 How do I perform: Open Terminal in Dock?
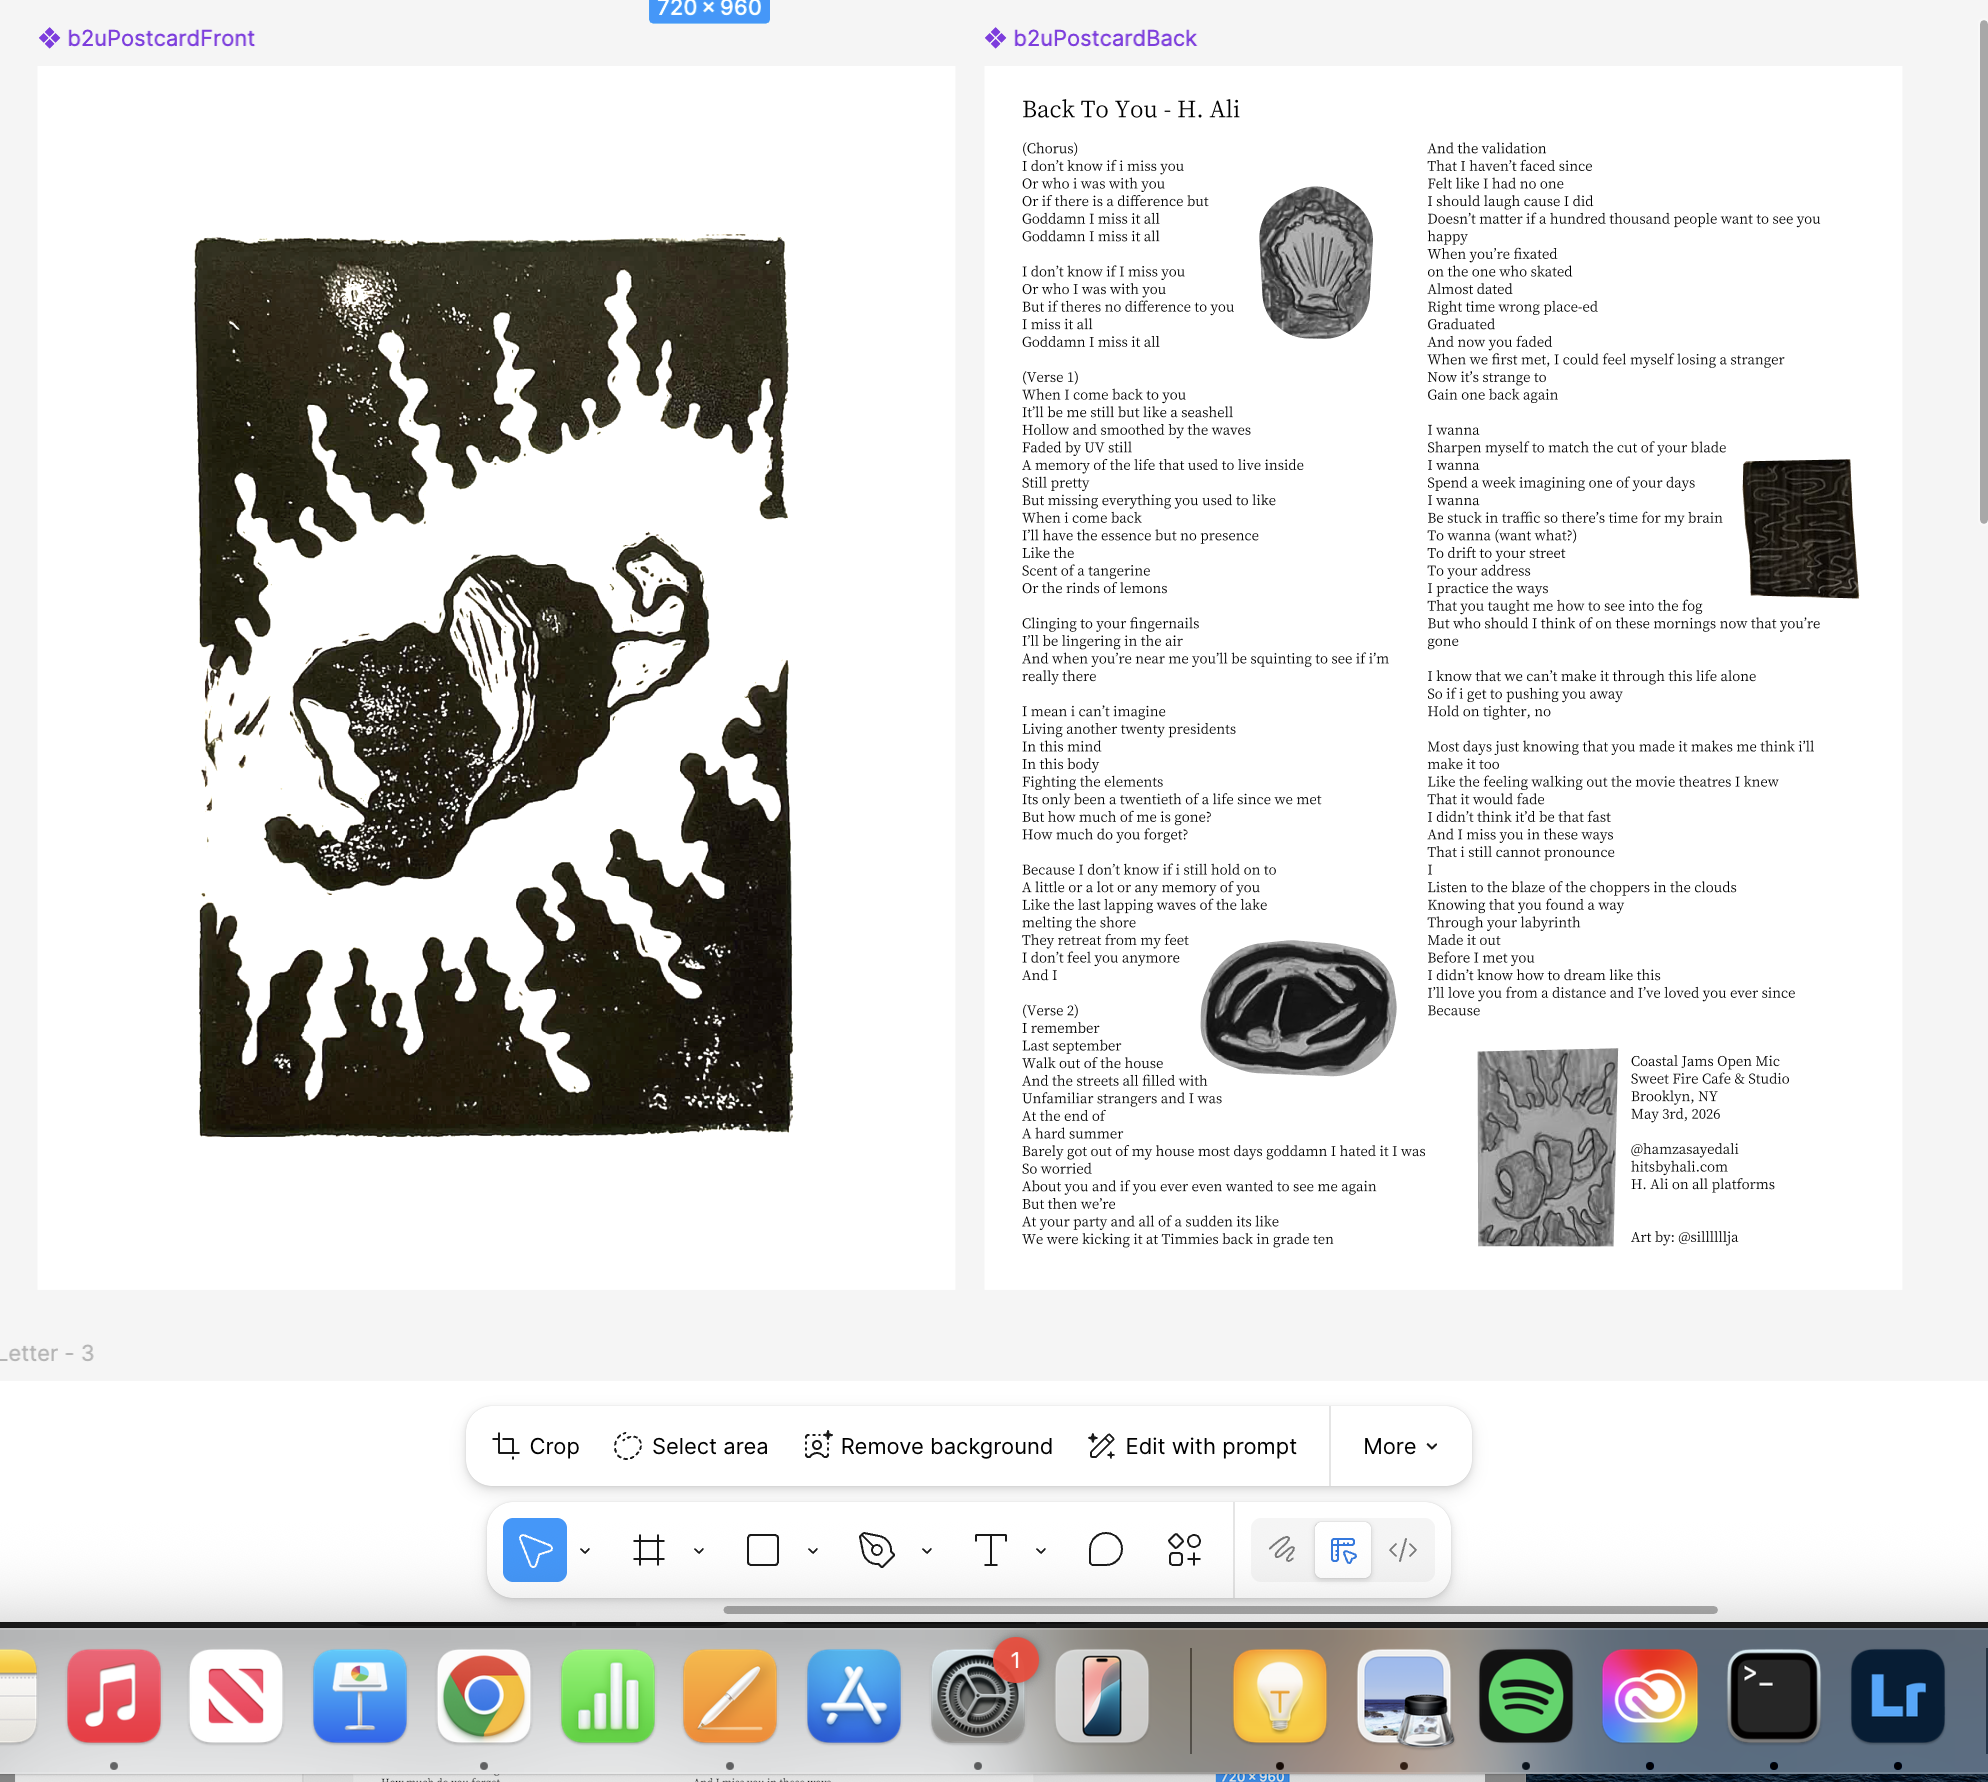(x=1774, y=1696)
